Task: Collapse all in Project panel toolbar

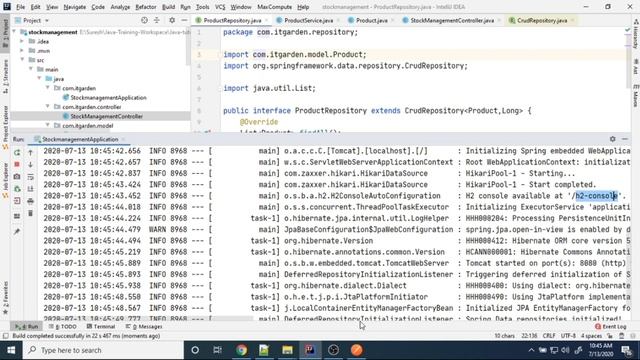Action: click(157, 20)
